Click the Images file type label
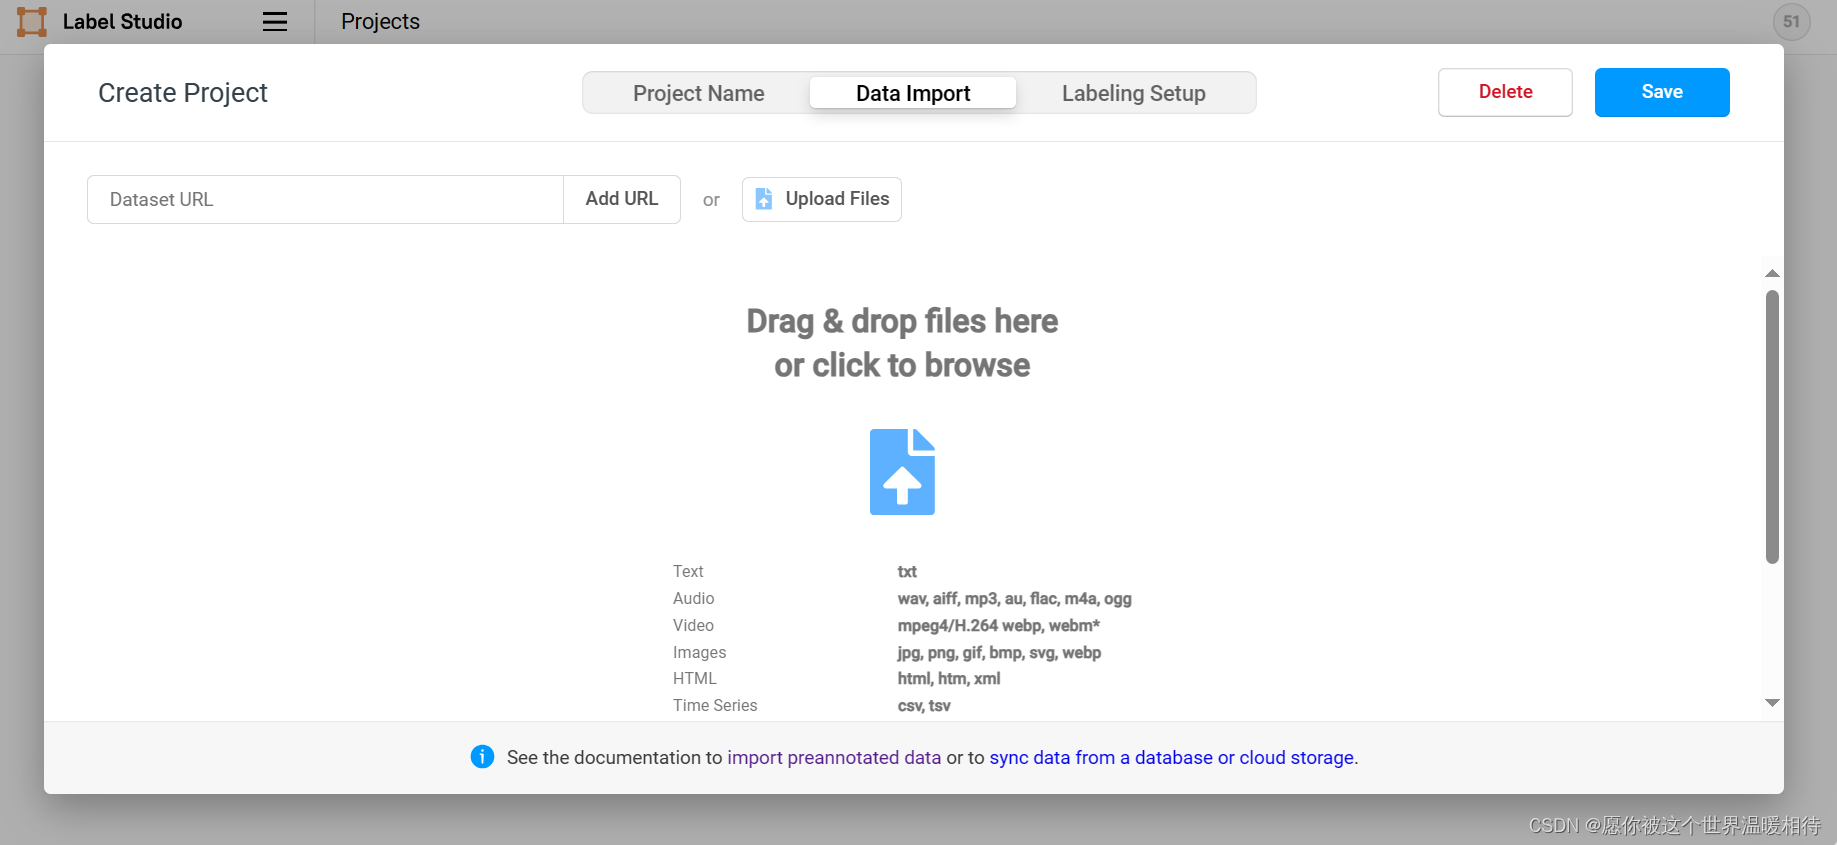The height and width of the screenshot is (845, 1837). [699, 652]
